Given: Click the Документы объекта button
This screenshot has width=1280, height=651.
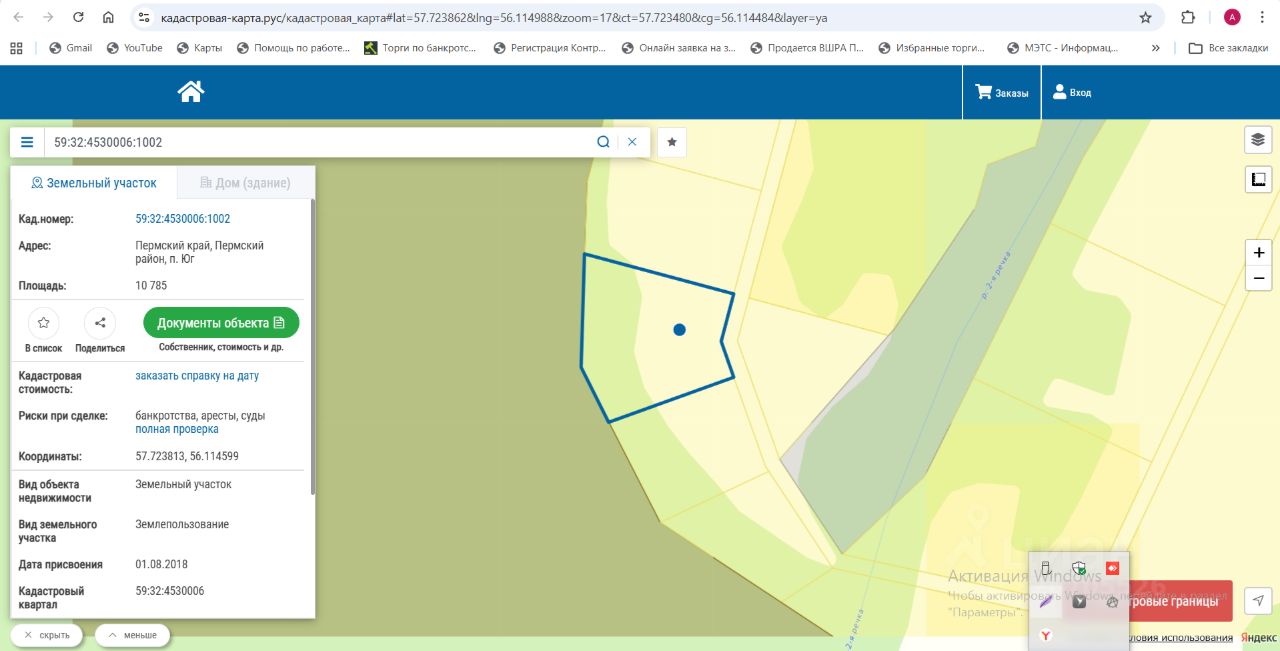Looking at the screenshot, I should (221, 323).
